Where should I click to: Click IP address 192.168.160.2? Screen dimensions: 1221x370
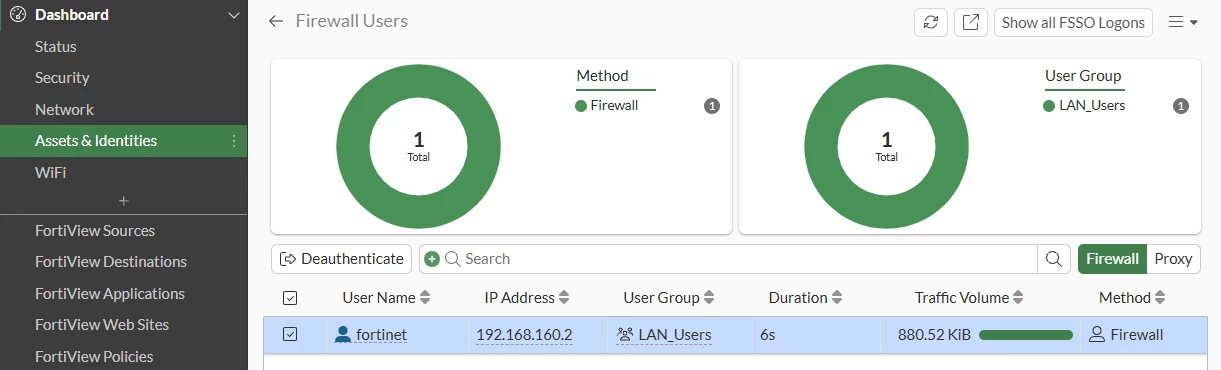tap(524, 335)
